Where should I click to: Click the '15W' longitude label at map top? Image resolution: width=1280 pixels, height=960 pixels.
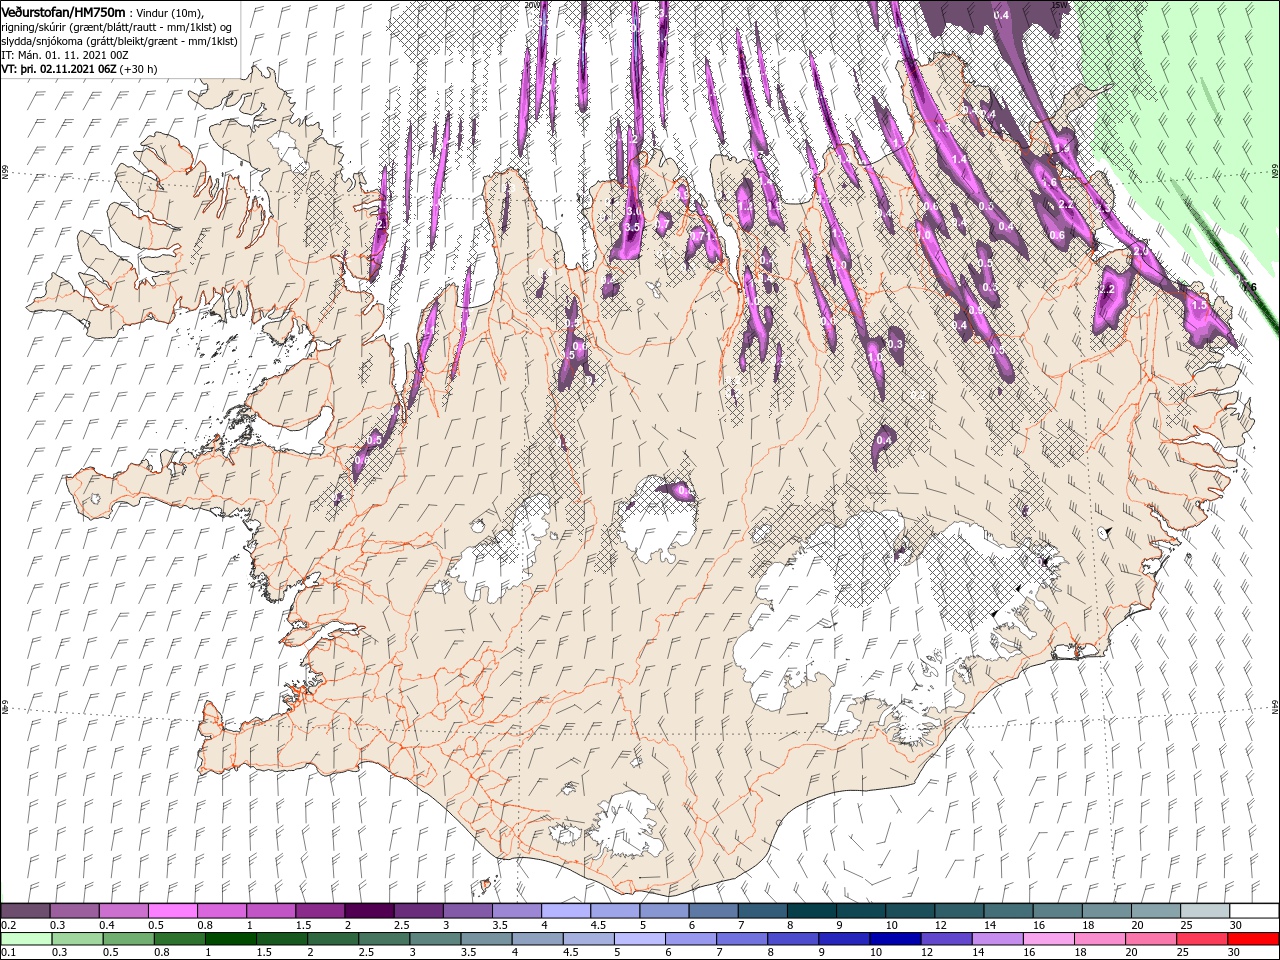pyautogui.click(x=1058, y=4)
